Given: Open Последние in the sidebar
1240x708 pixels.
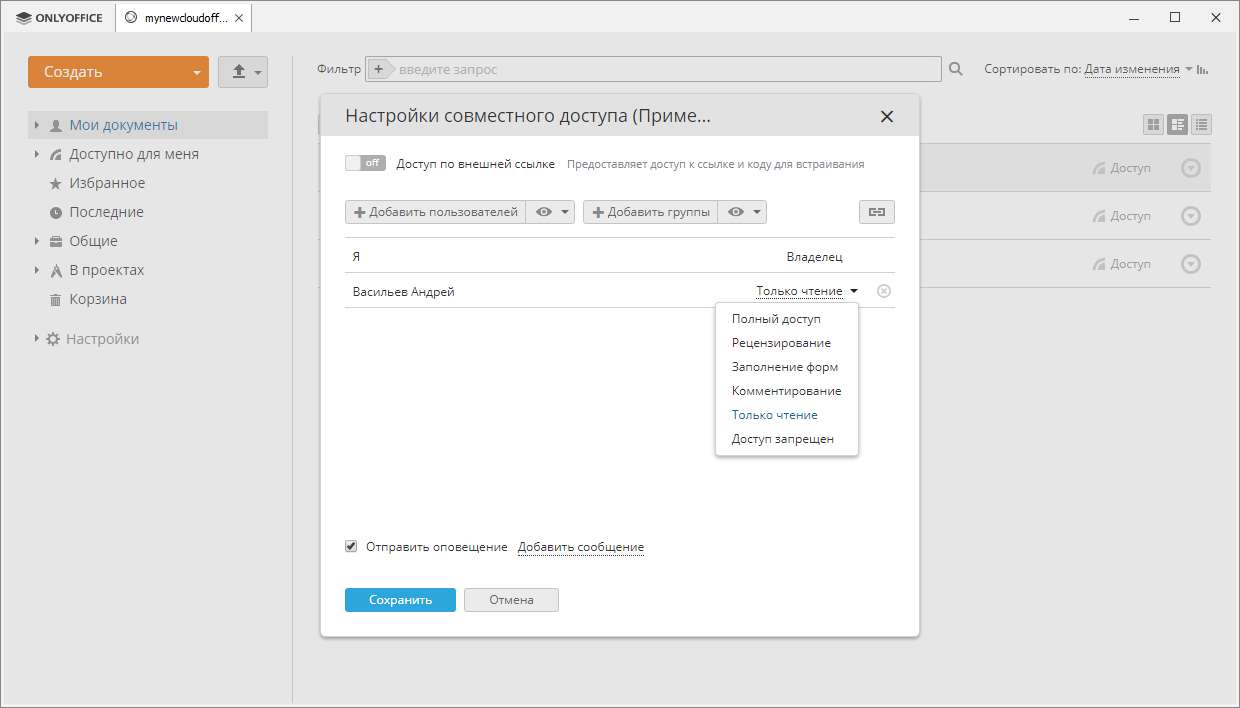Looking at the screenshot, I should (x=106, y=212).
